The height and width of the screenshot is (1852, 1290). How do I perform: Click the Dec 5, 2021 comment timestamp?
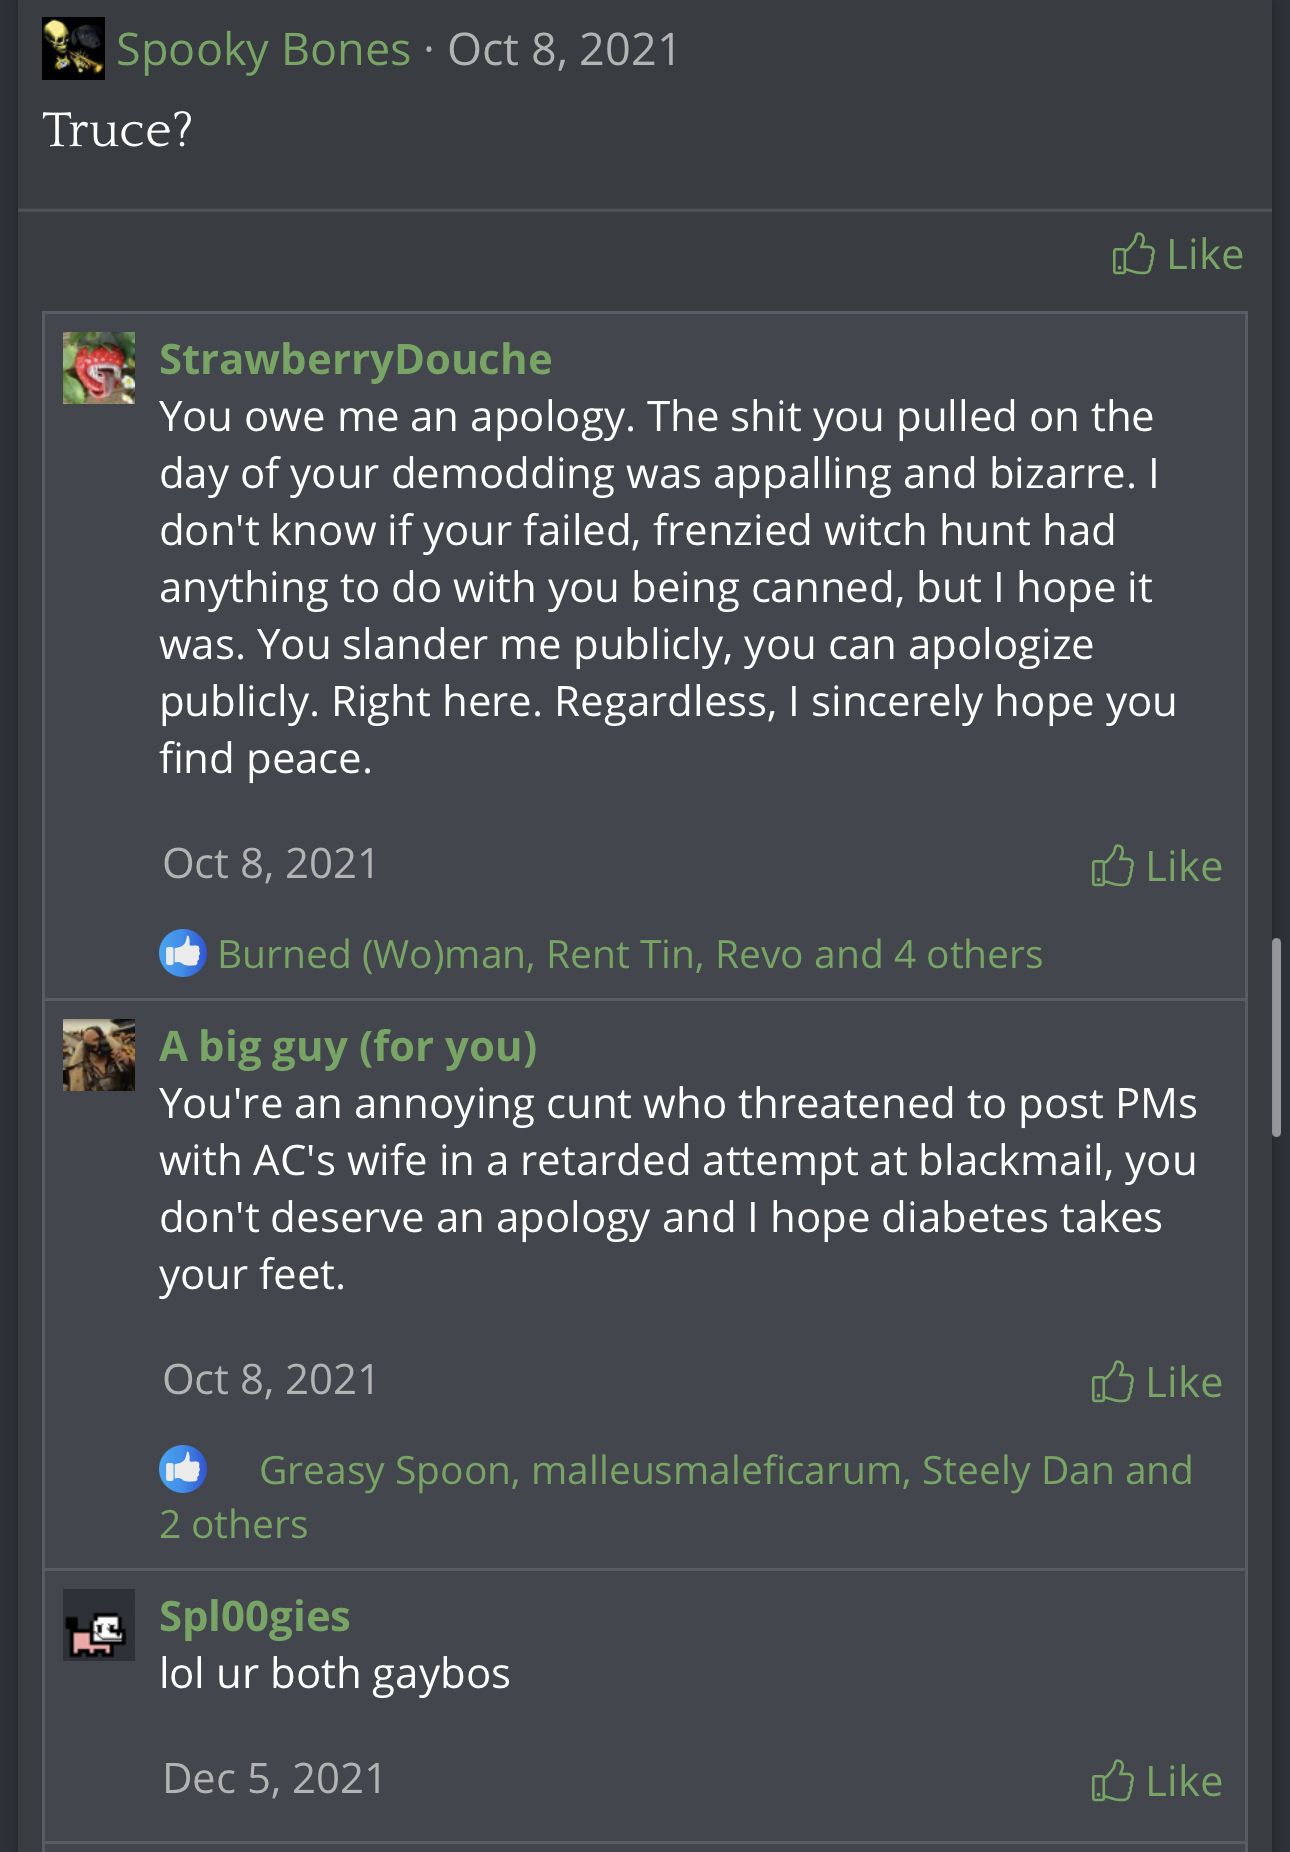[273, 1779]
